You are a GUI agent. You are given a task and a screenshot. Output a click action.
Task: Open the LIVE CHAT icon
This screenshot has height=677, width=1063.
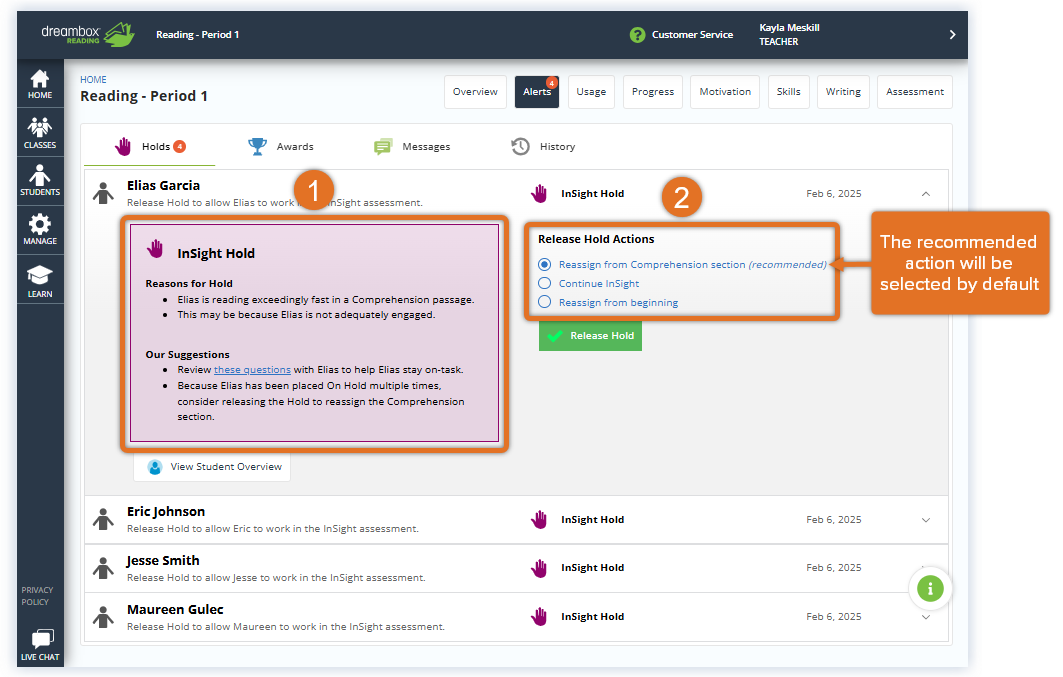click(39, 643)
